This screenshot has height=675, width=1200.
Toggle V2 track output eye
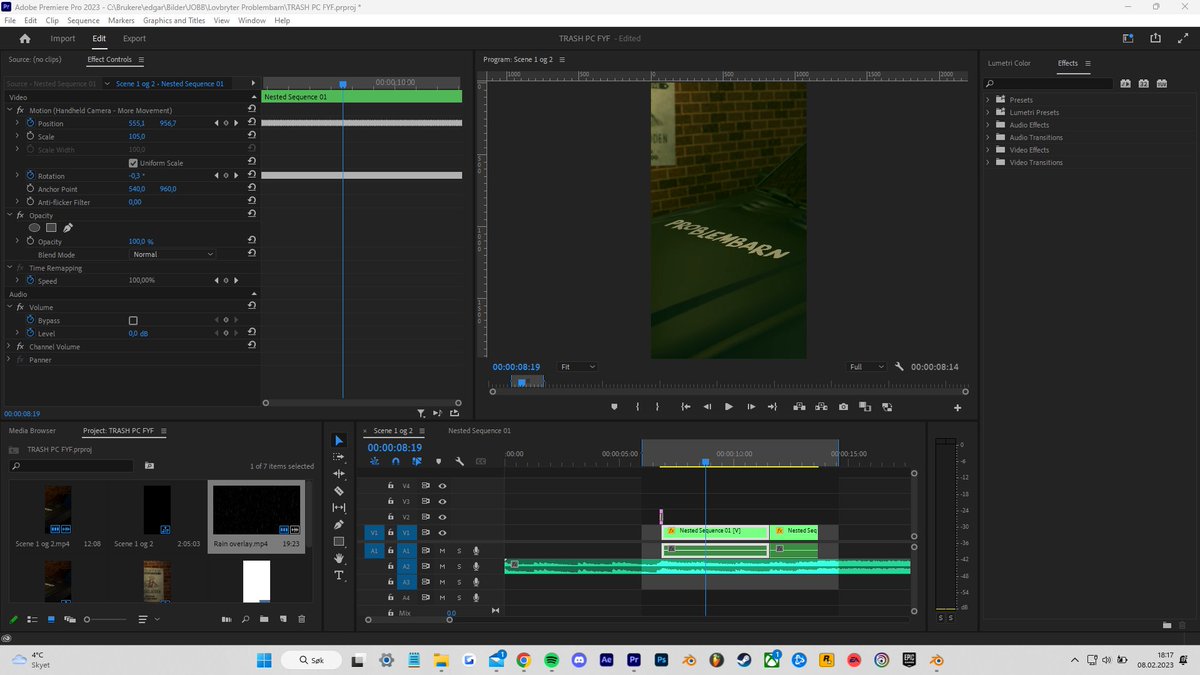442,517
